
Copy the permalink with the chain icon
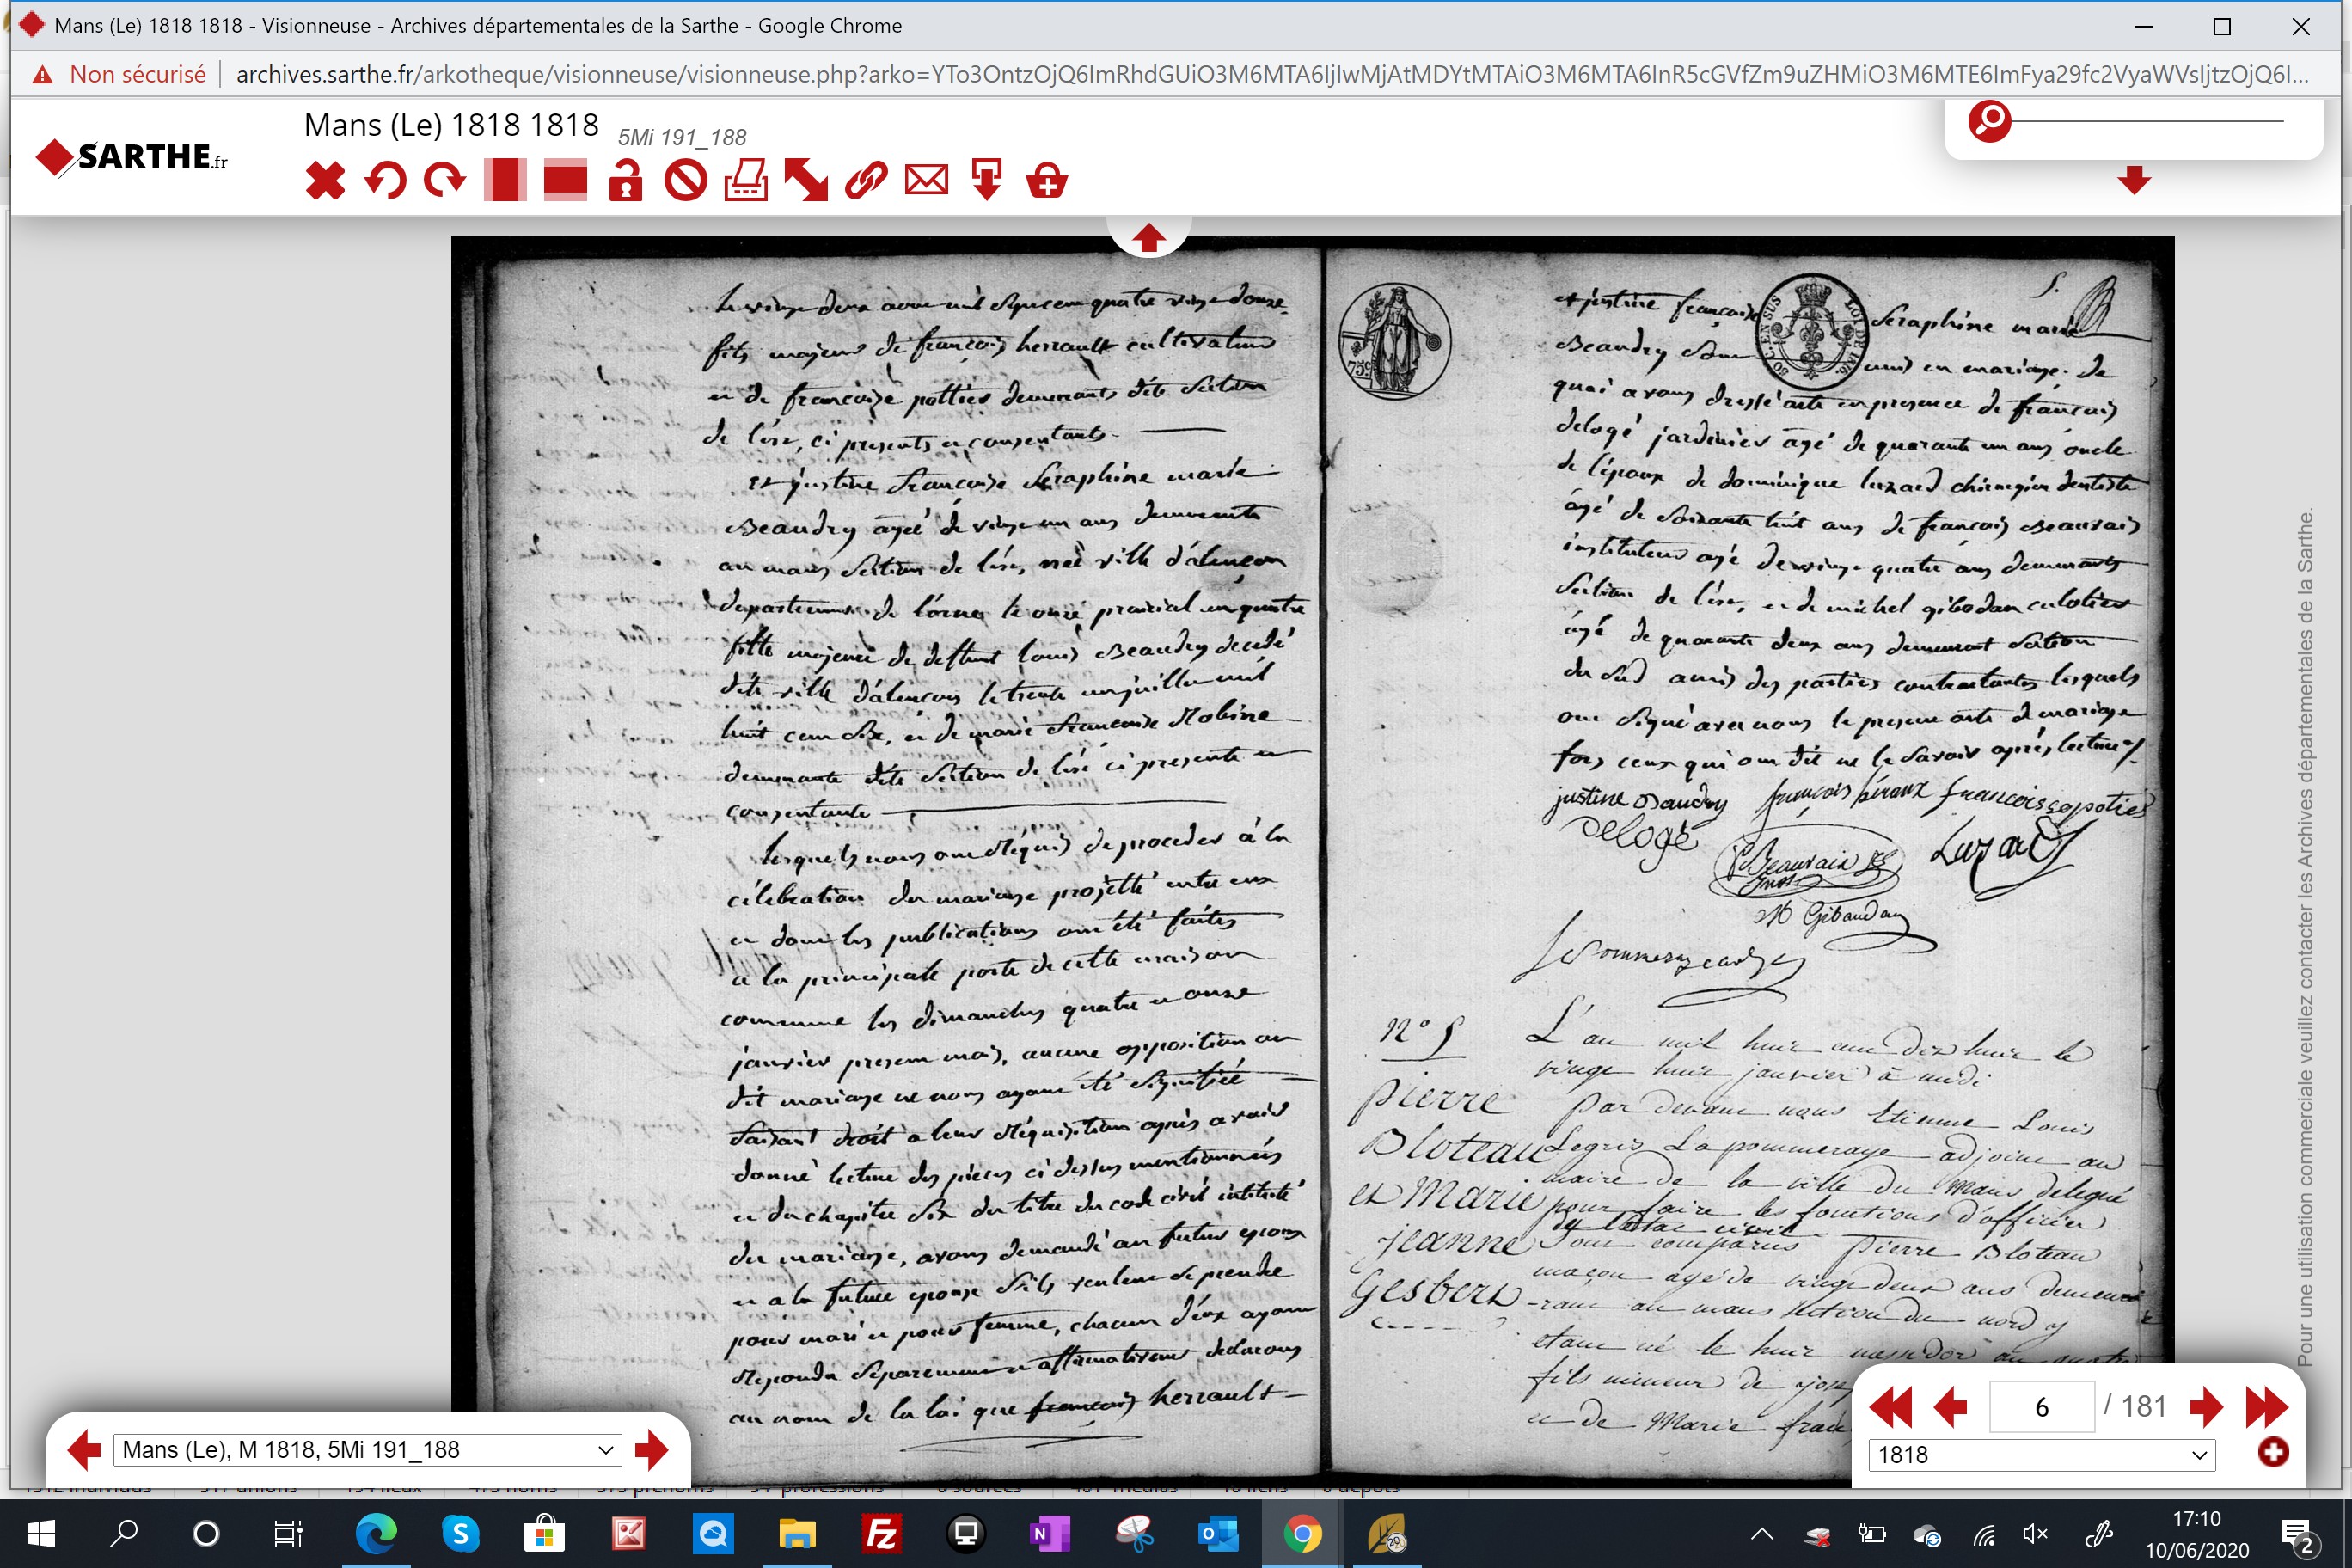pyautogui.click(x=866, y=181)
